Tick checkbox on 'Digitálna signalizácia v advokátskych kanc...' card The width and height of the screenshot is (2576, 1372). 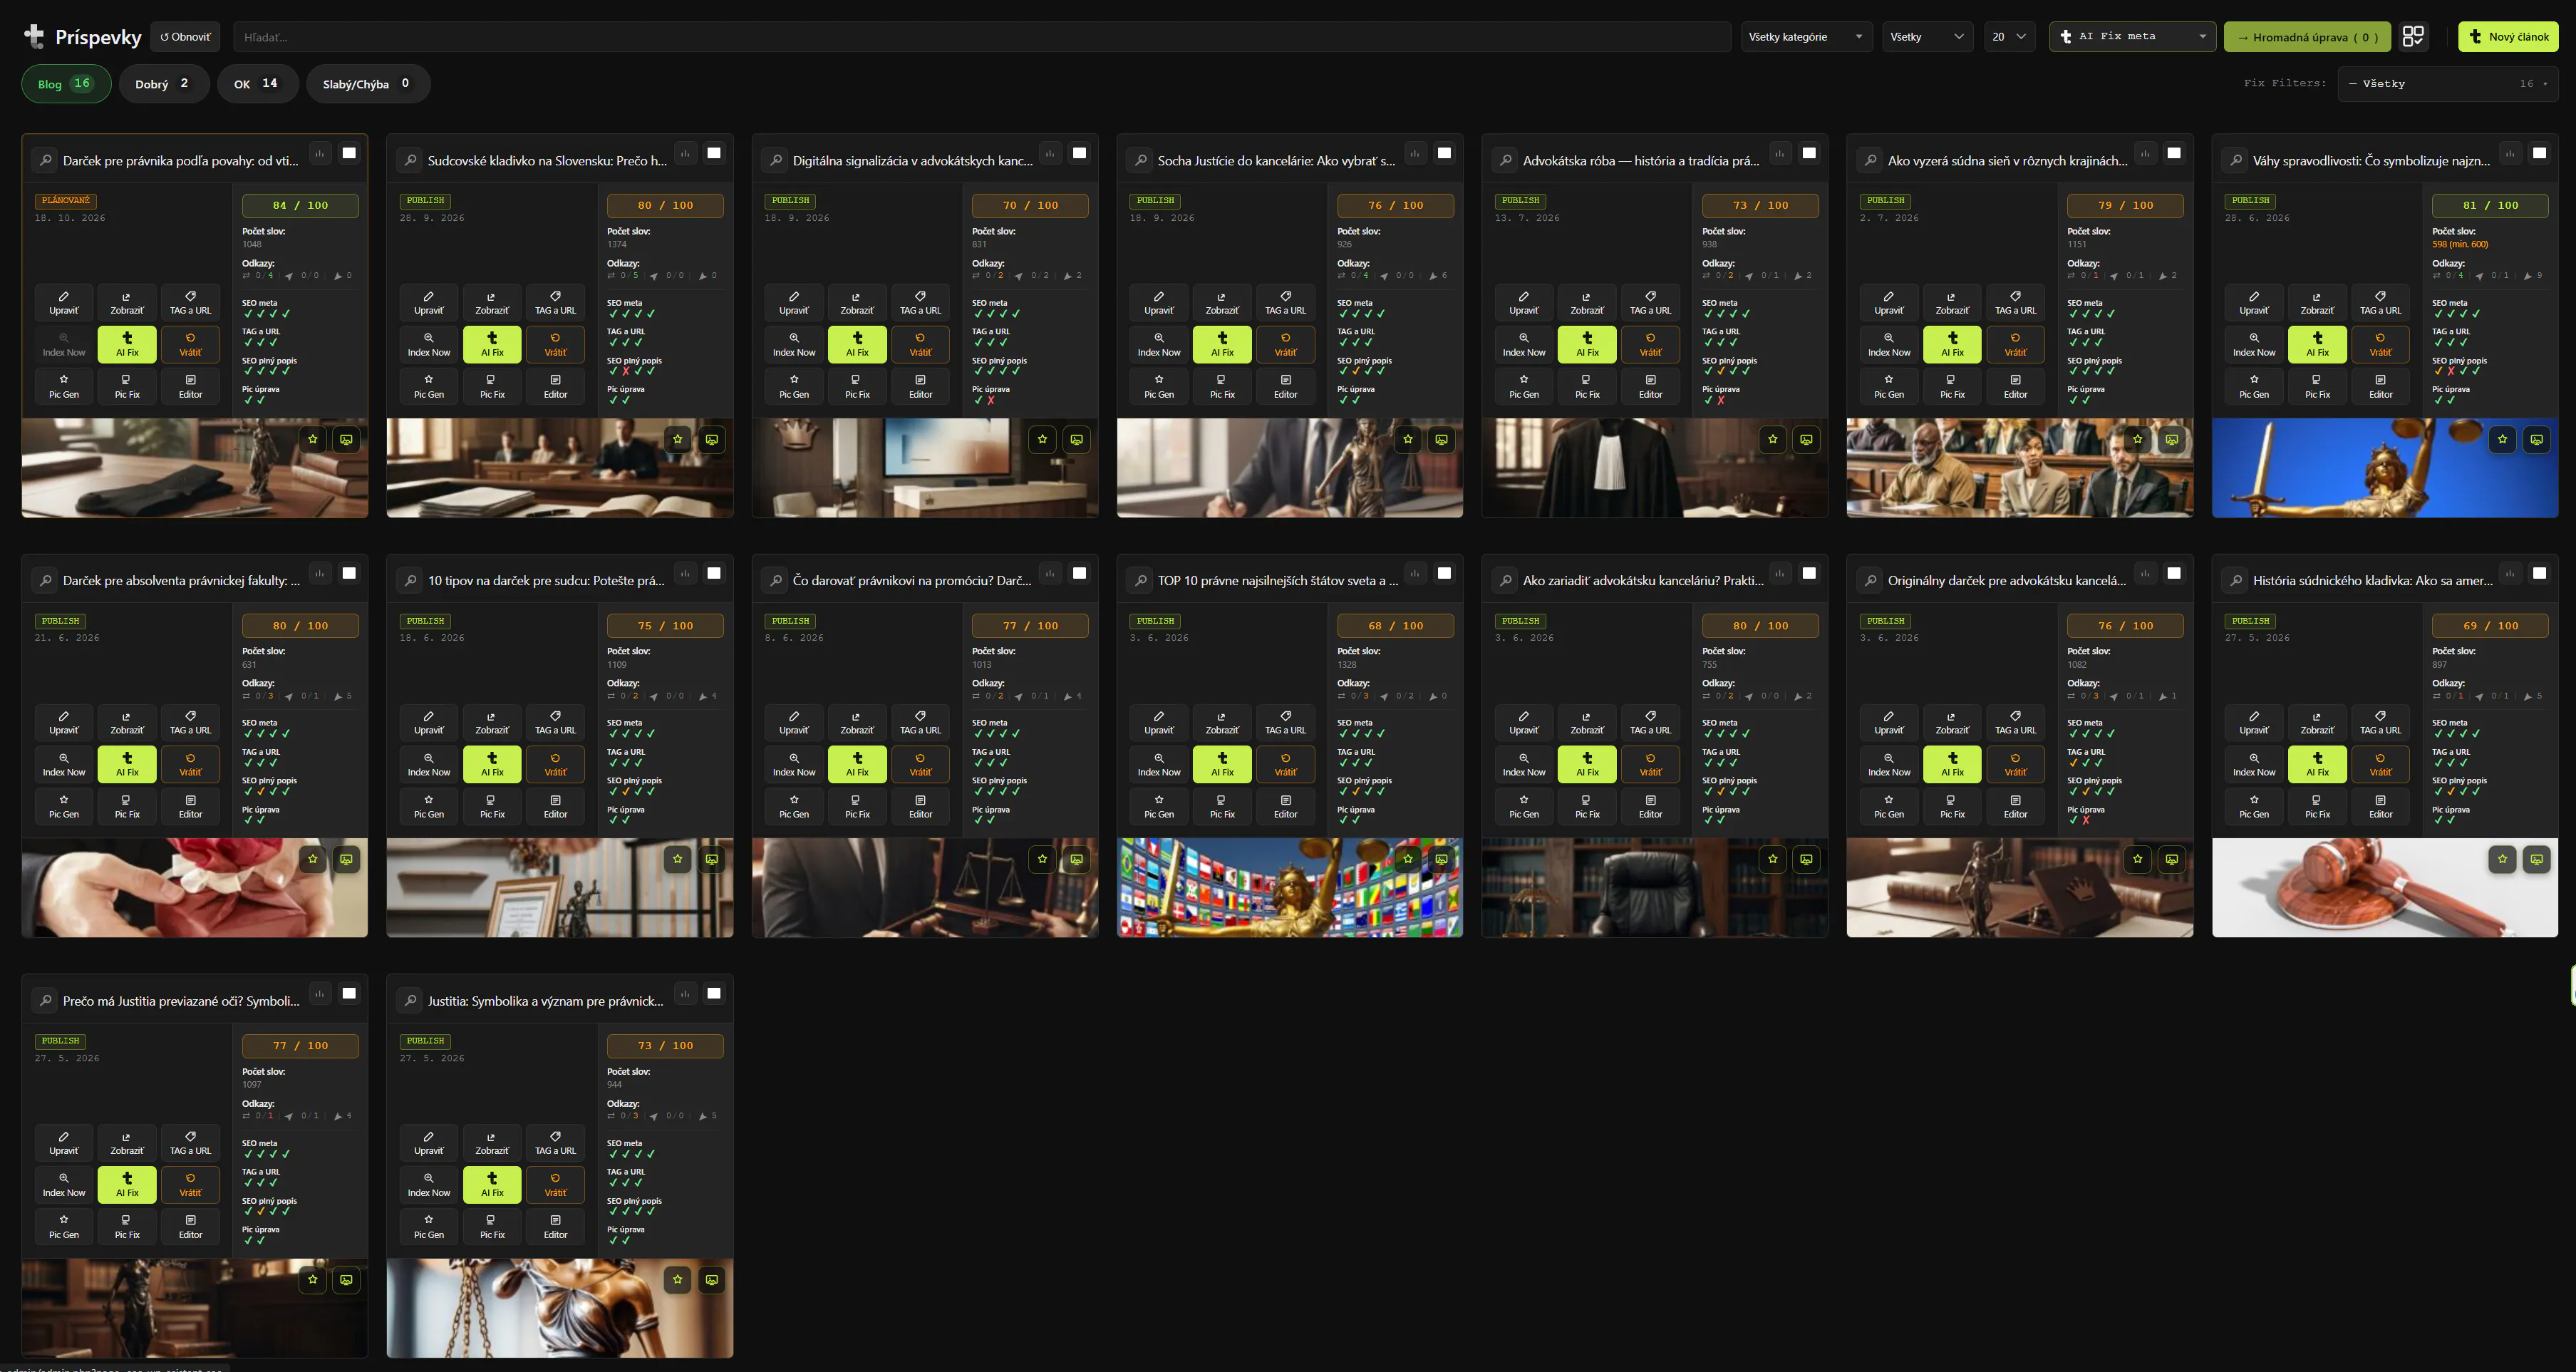pos(1079,153)
